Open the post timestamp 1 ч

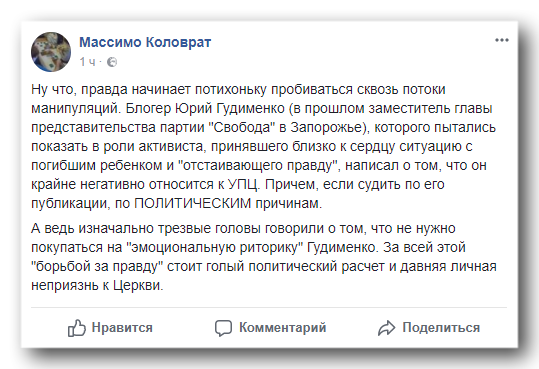point(87,62)
